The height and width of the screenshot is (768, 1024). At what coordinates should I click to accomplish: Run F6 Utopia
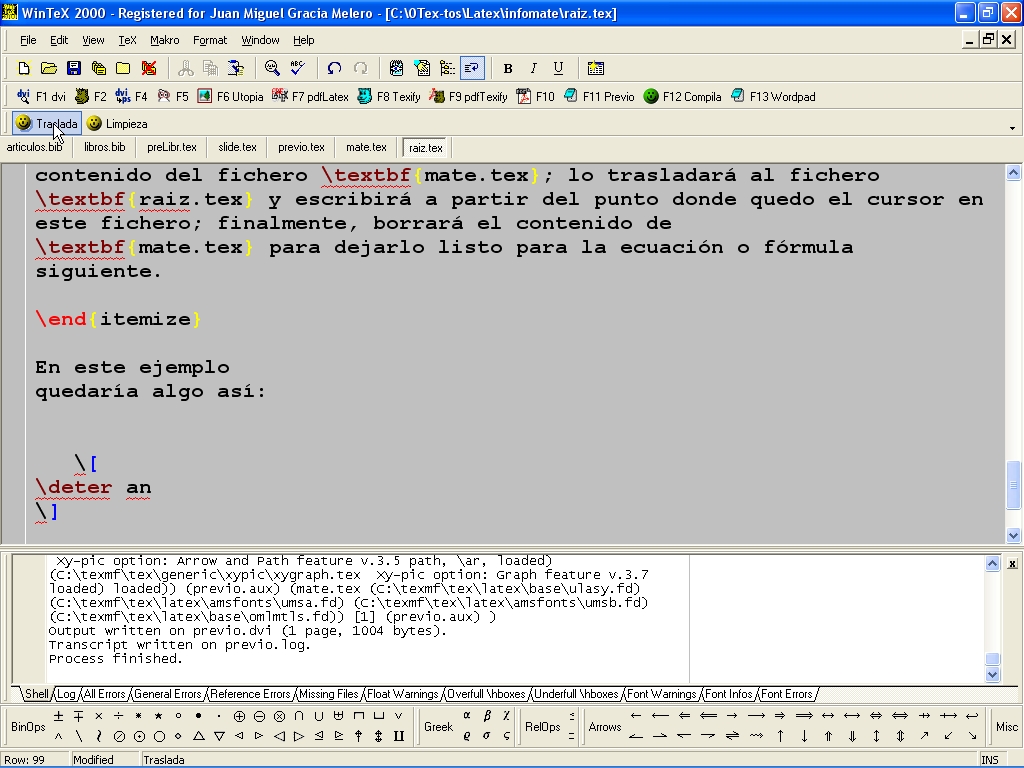pos(231,97)
